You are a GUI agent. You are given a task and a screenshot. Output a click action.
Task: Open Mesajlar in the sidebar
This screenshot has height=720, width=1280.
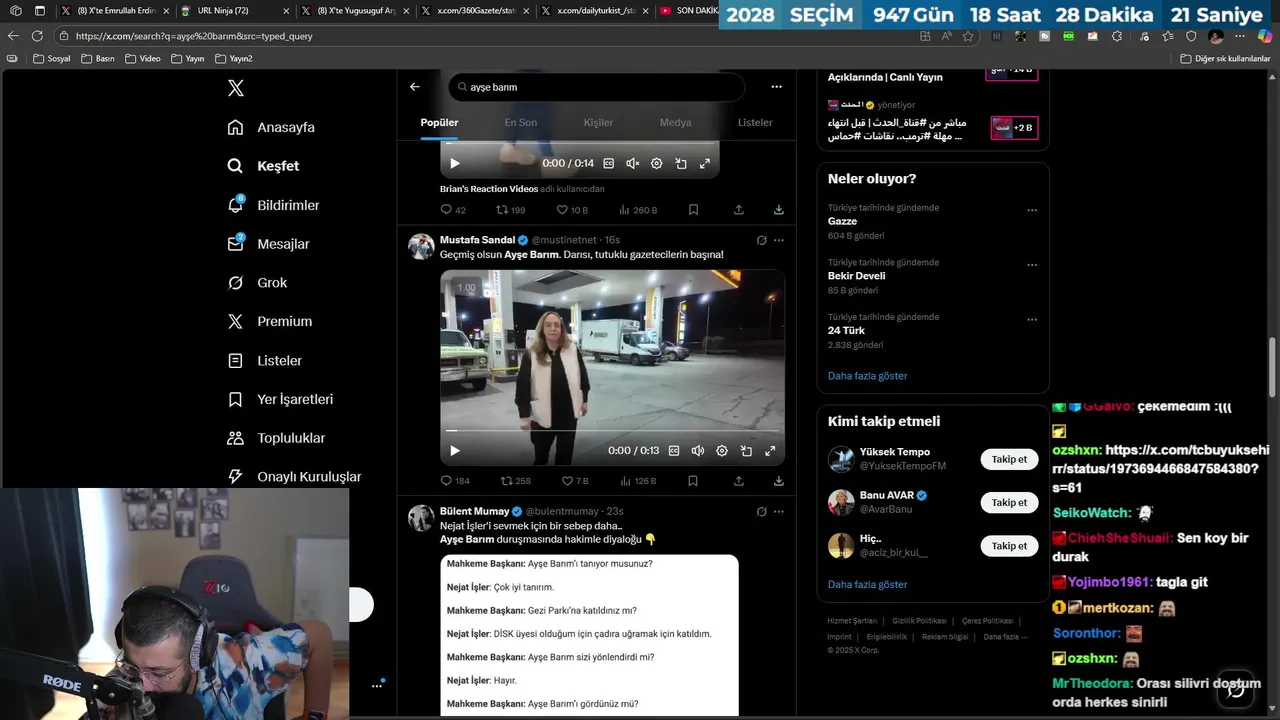269,244
